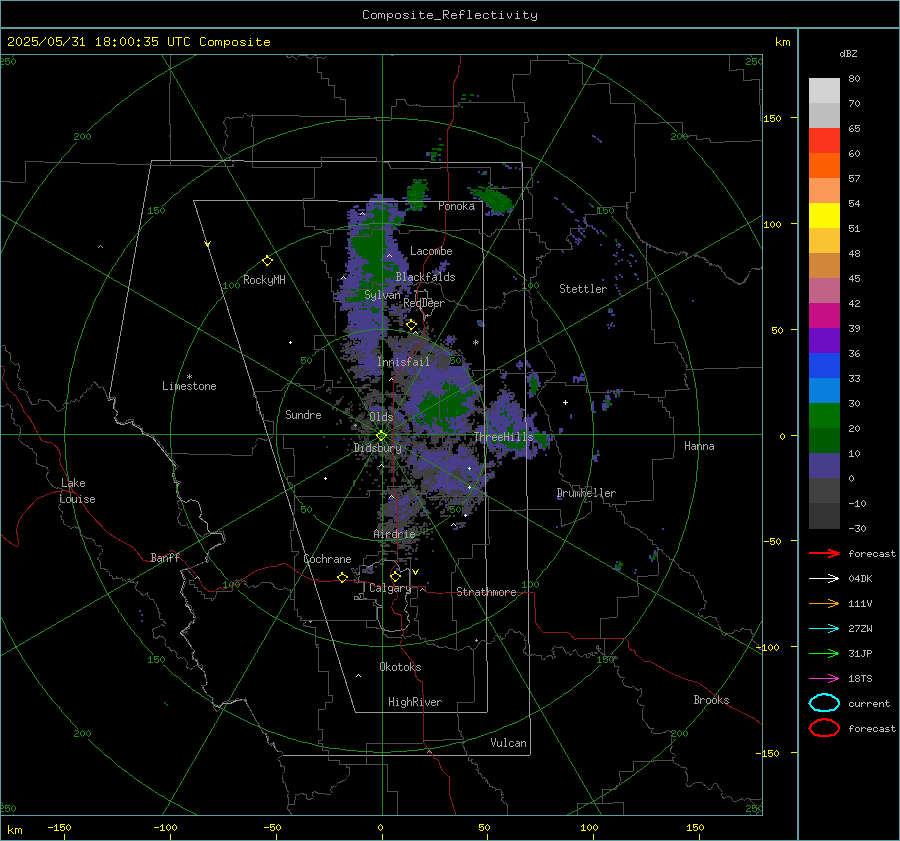Select the bright yellow 51–54 dBZ swatch

[x=824, y=215]
